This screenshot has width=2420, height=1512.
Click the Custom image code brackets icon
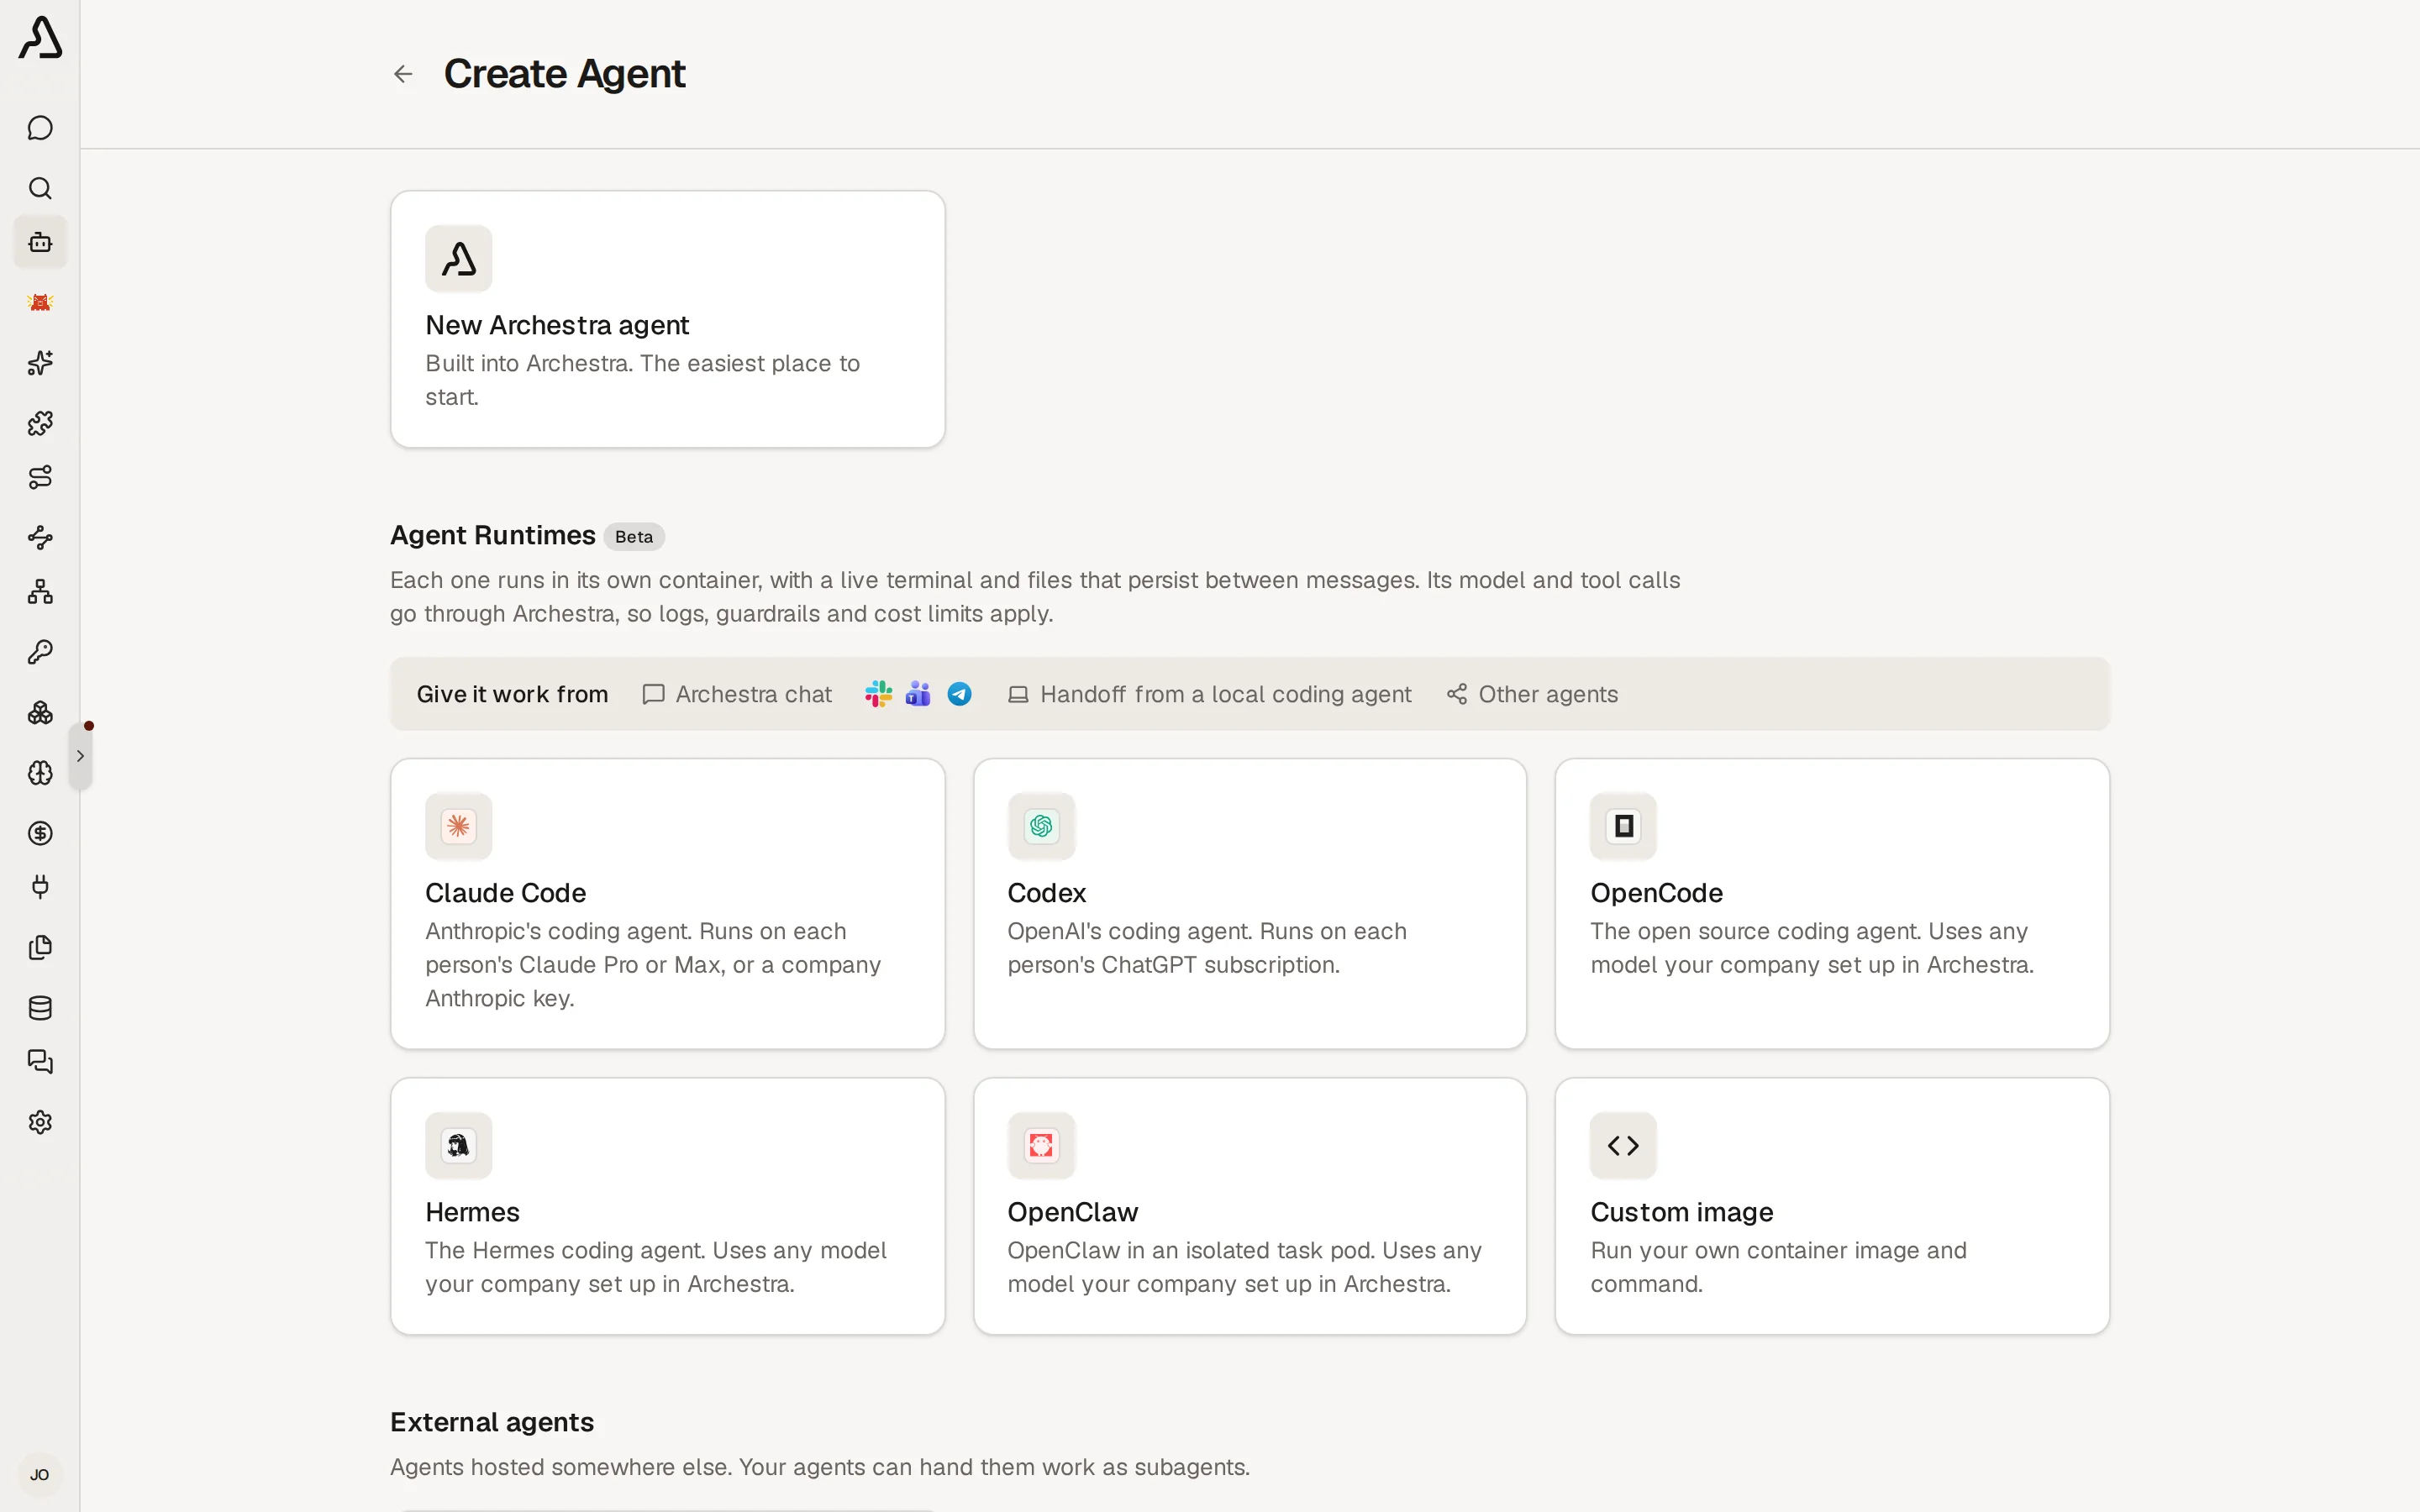(1623, 1145)
